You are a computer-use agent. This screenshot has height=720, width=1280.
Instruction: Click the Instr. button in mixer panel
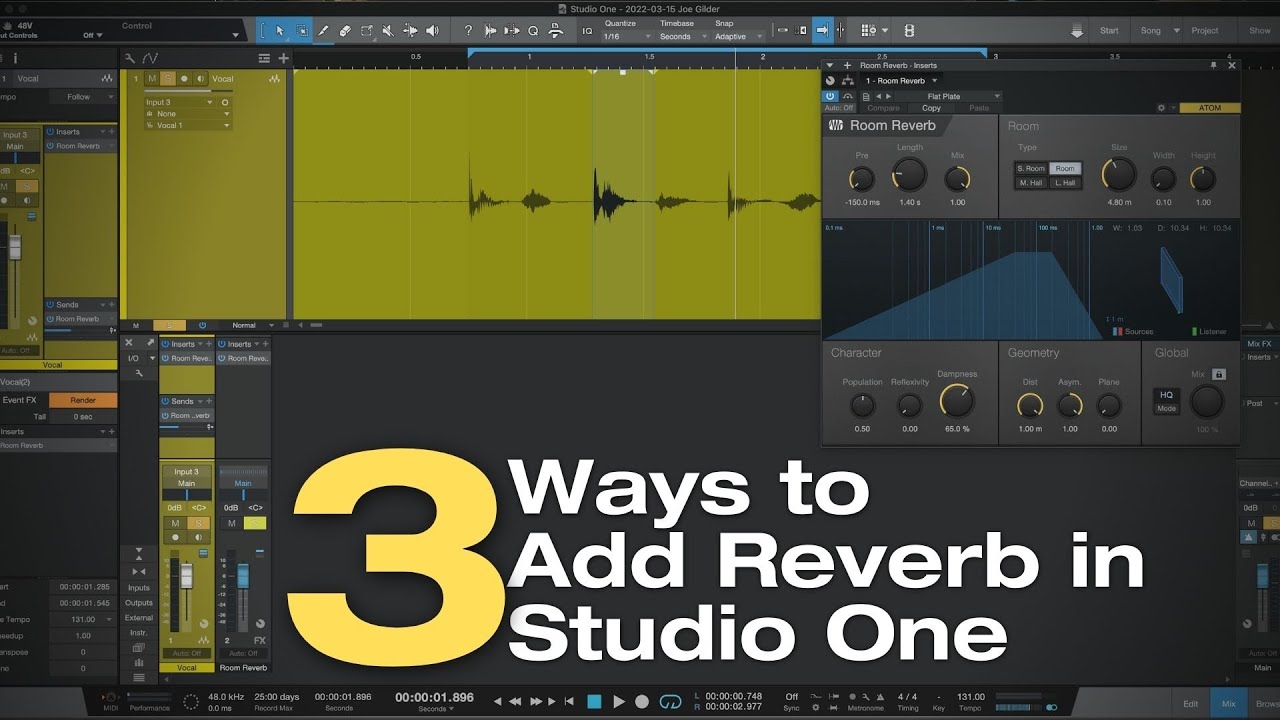point(139,633)
